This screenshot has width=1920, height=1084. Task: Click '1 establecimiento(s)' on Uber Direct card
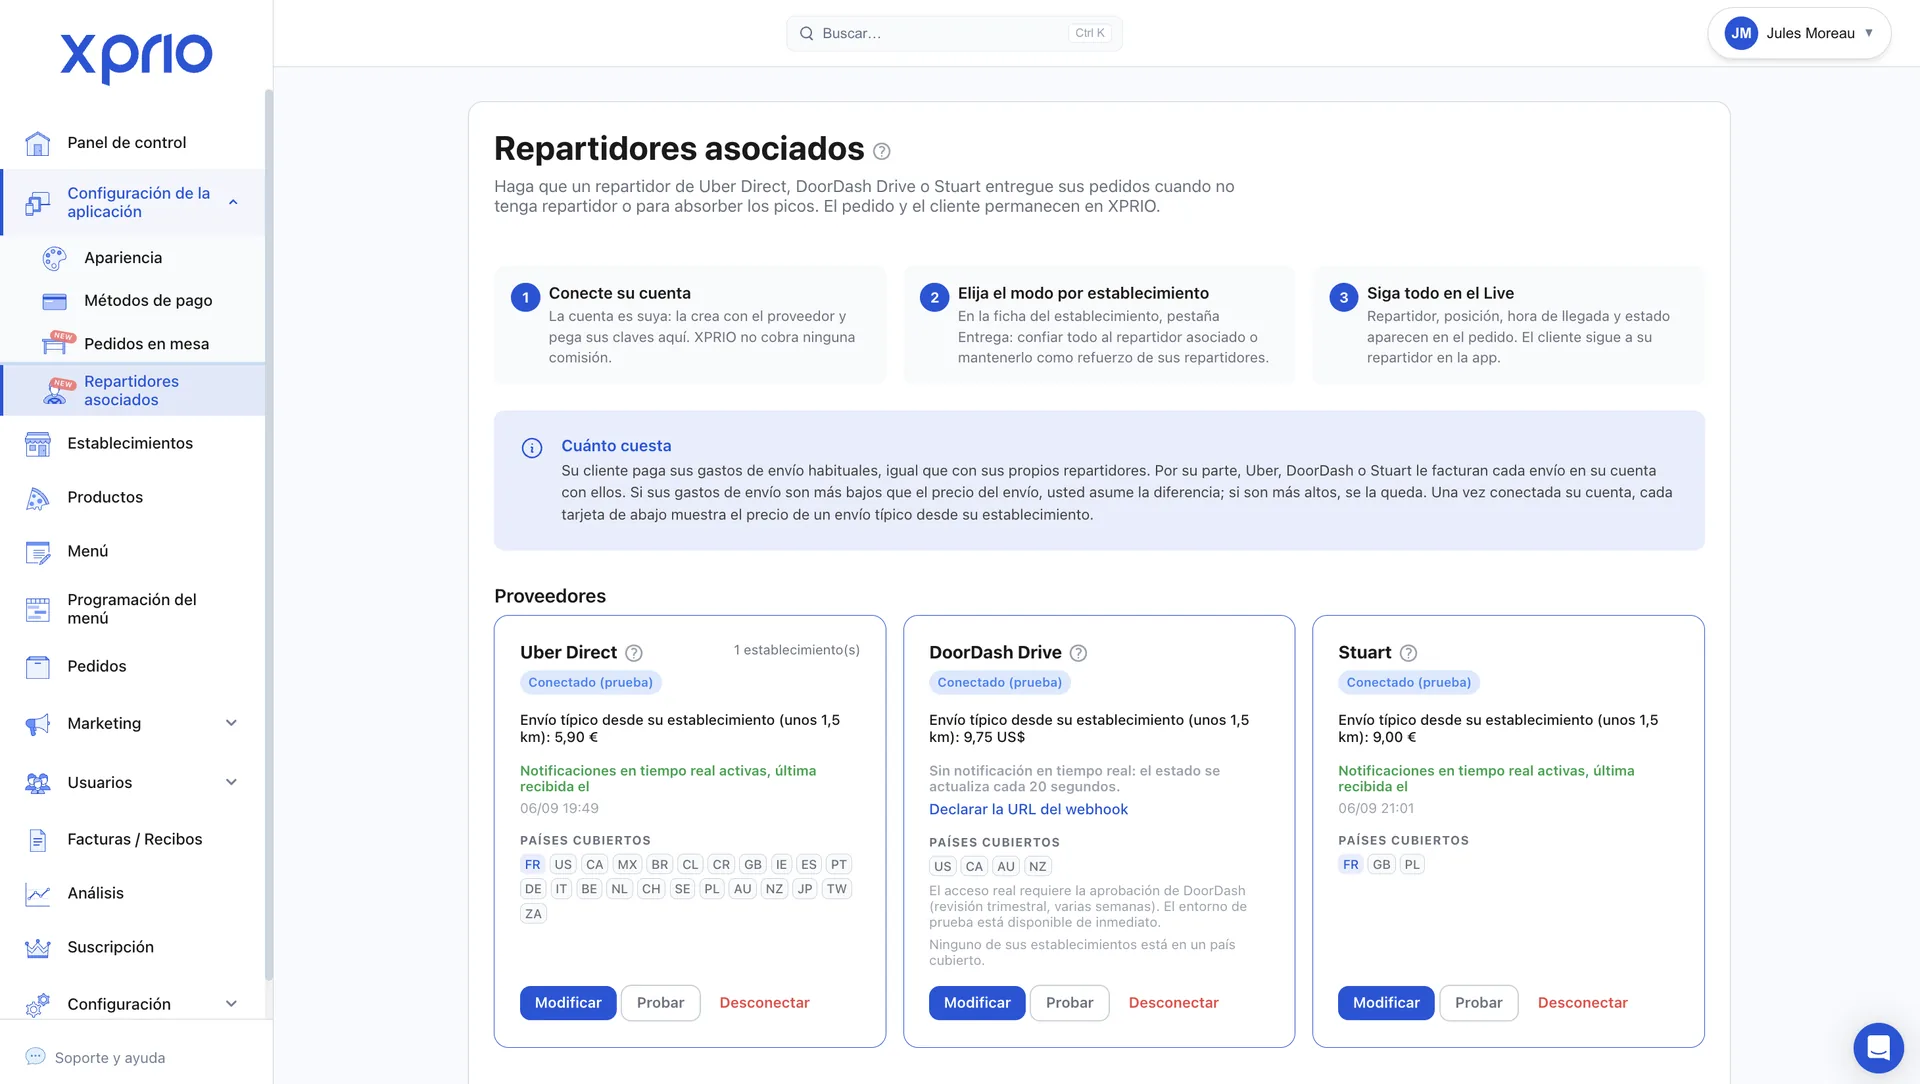(x=796, y=650)
